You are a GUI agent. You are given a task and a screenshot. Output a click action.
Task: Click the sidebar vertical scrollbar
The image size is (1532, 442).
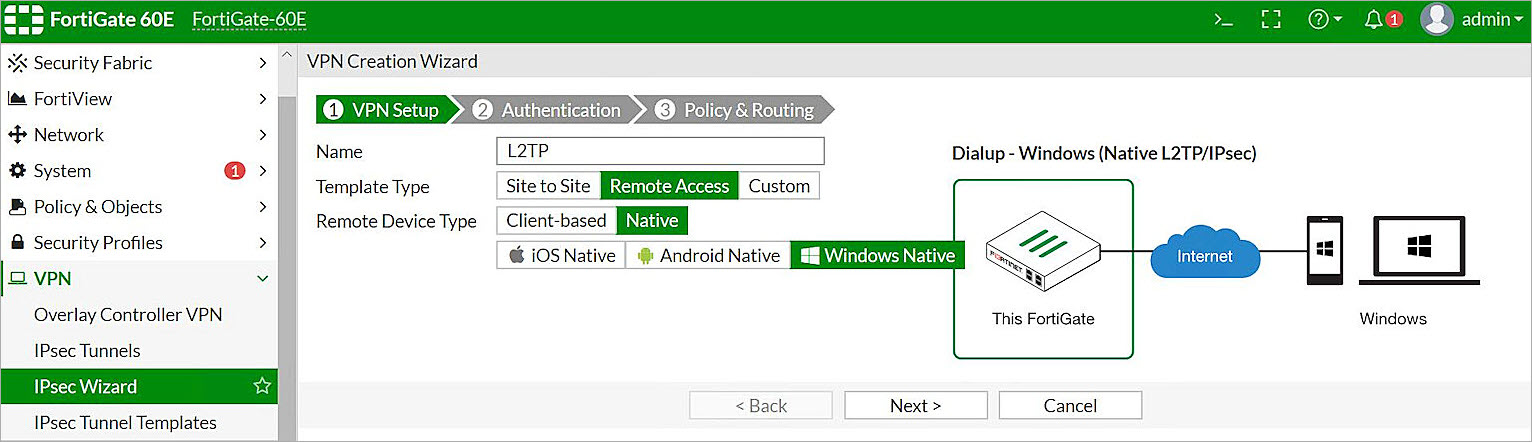click(x=287, y=270)
